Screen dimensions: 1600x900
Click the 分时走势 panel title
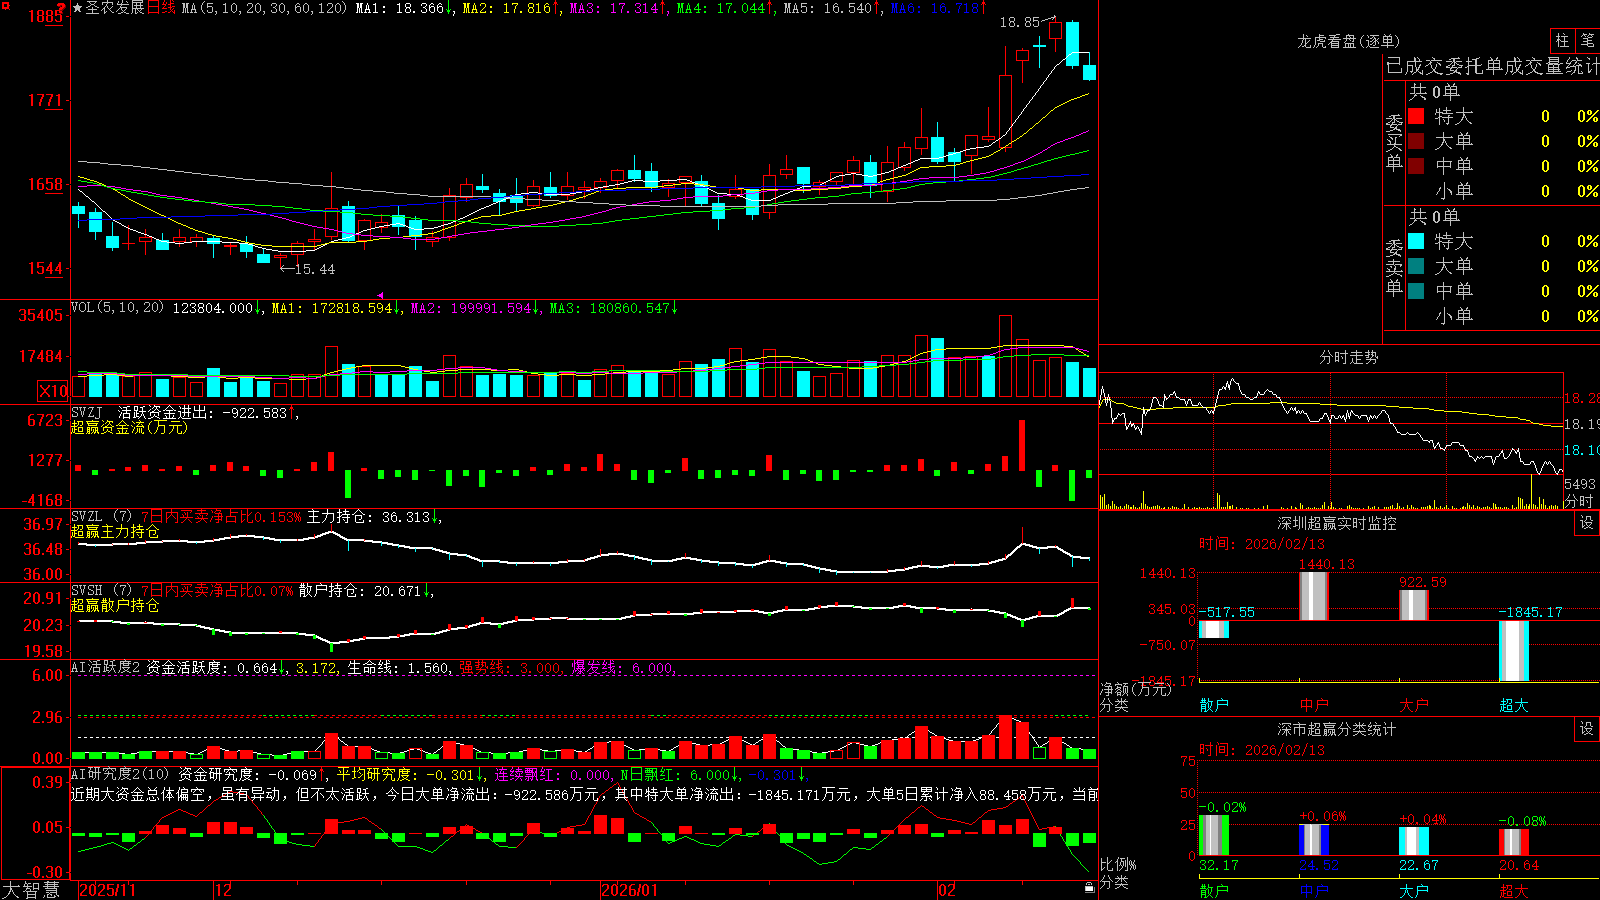click(1348, 357)
